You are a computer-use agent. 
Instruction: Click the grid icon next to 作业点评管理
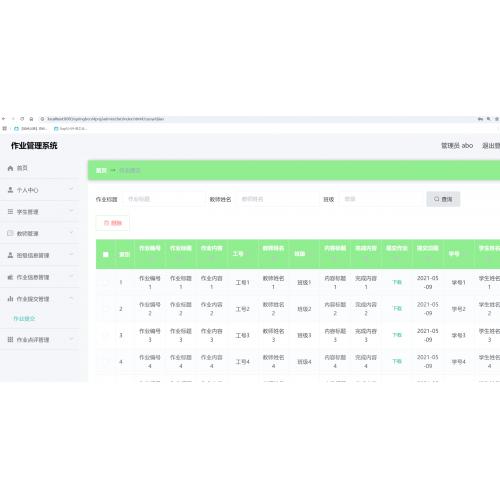click(x=10, y=339)
